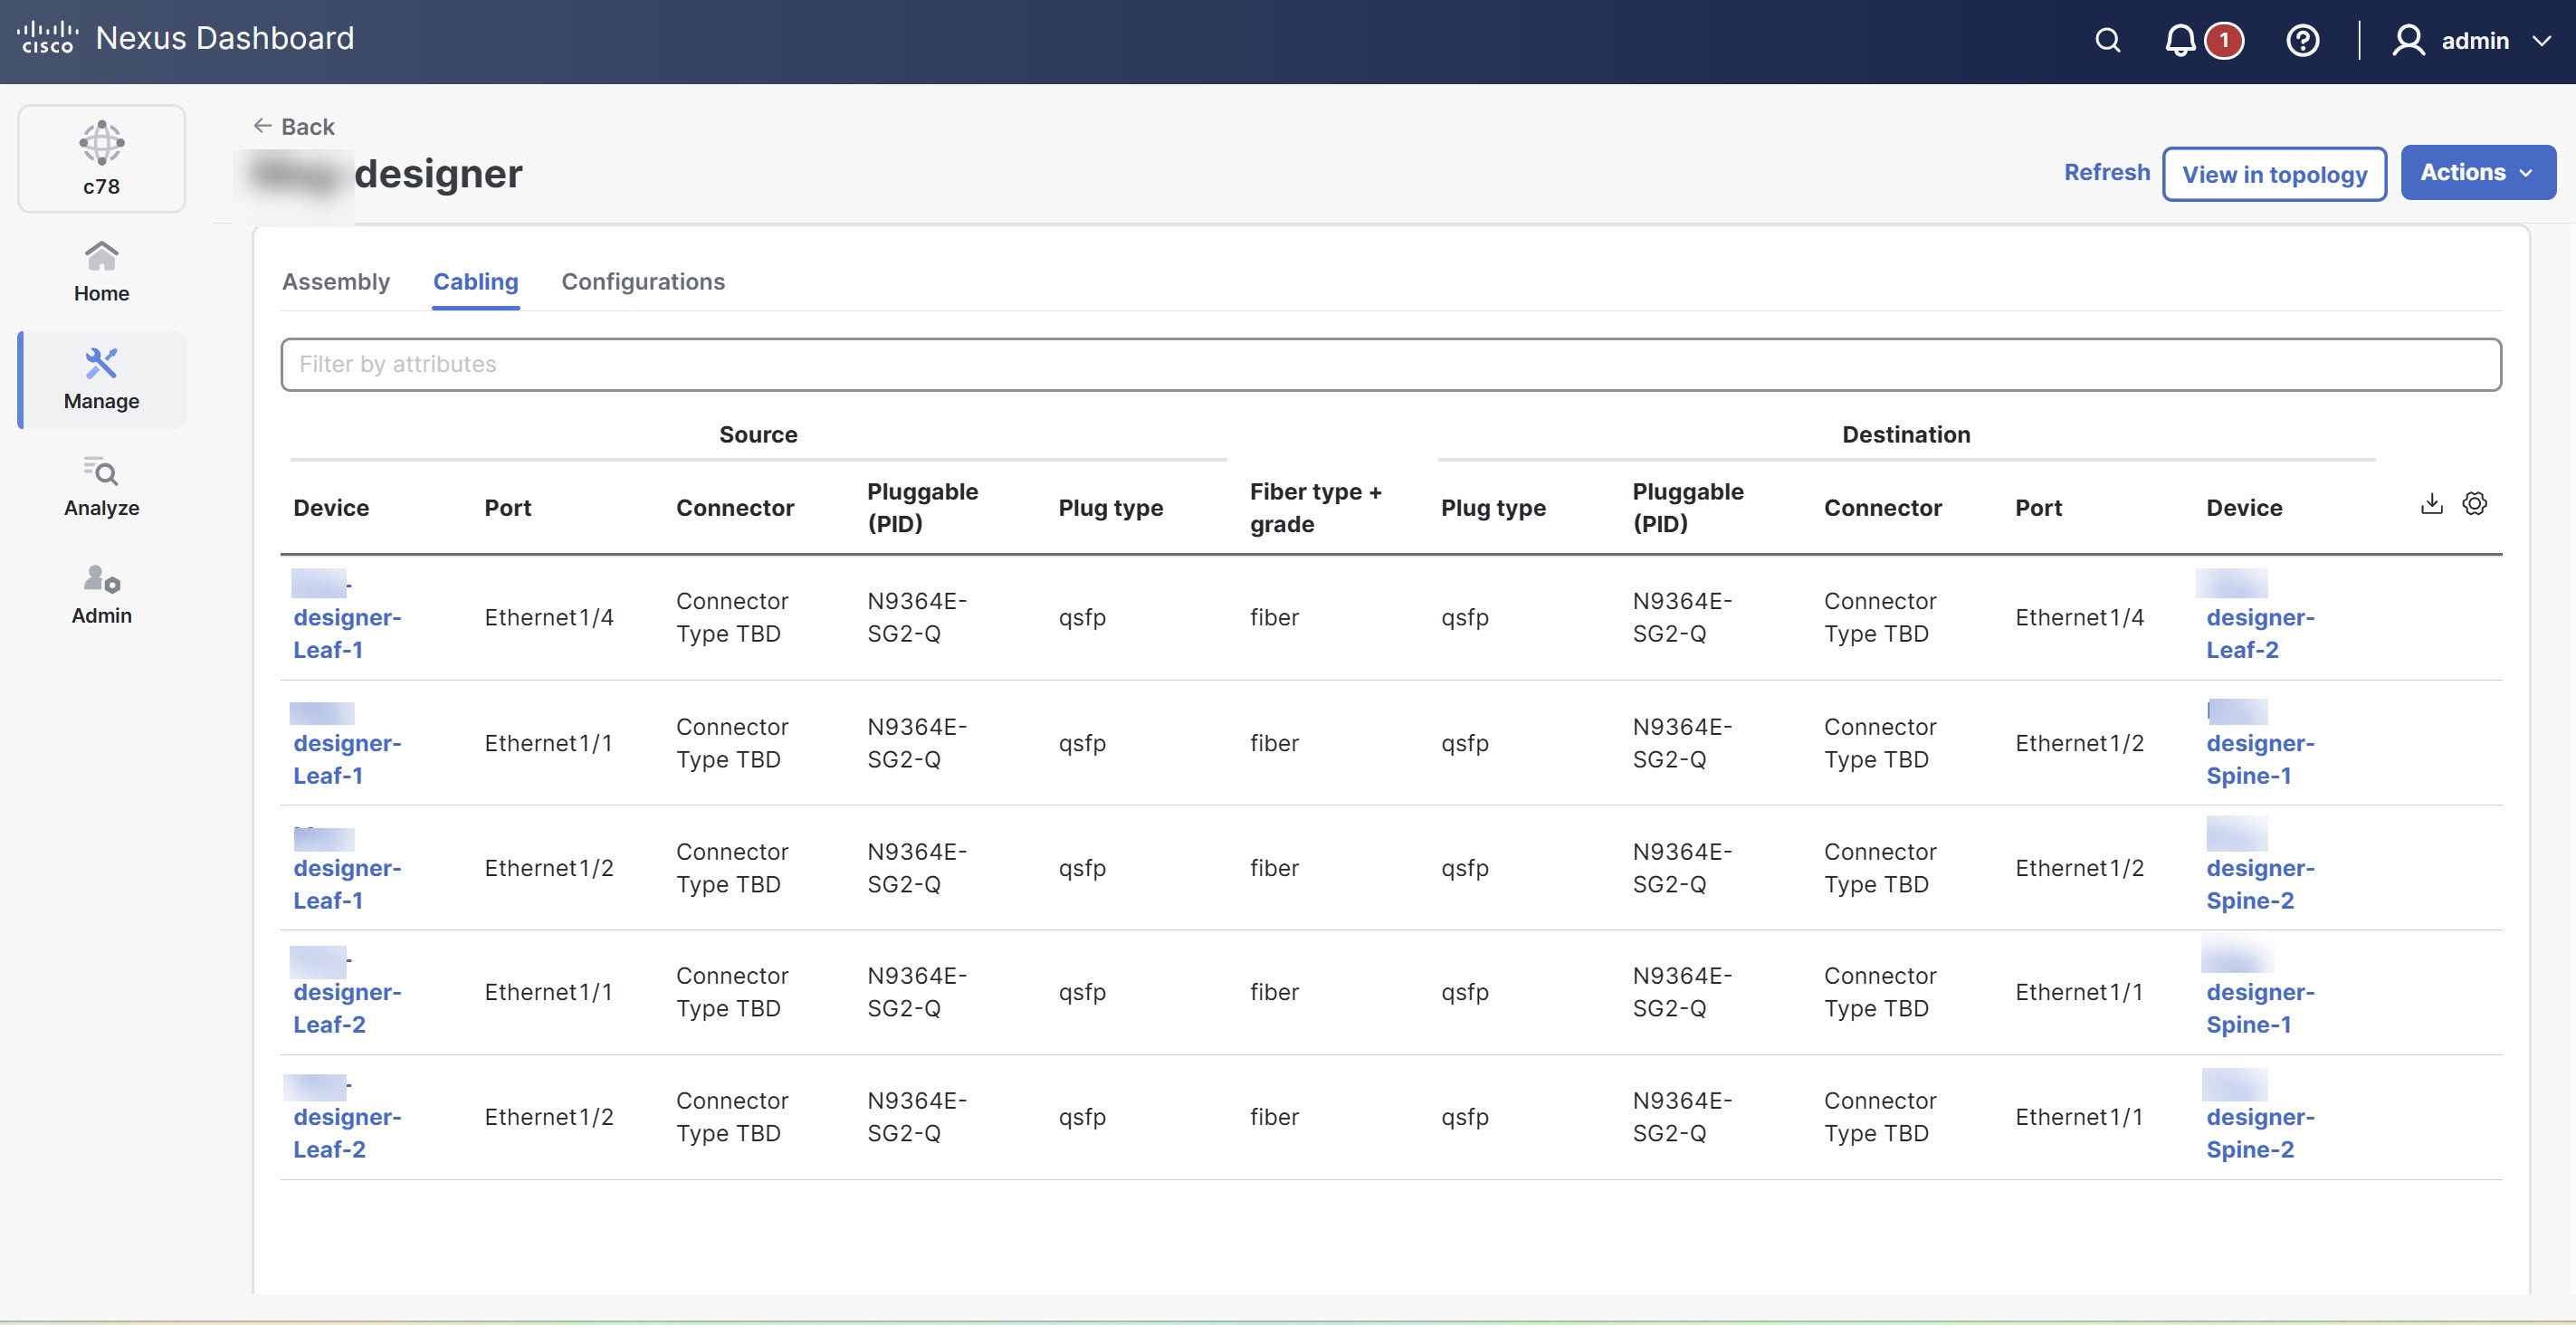This screenshot has height=1325, width=2576.
Task: Switch to the Configurations tab
Action: click(643, 282)
